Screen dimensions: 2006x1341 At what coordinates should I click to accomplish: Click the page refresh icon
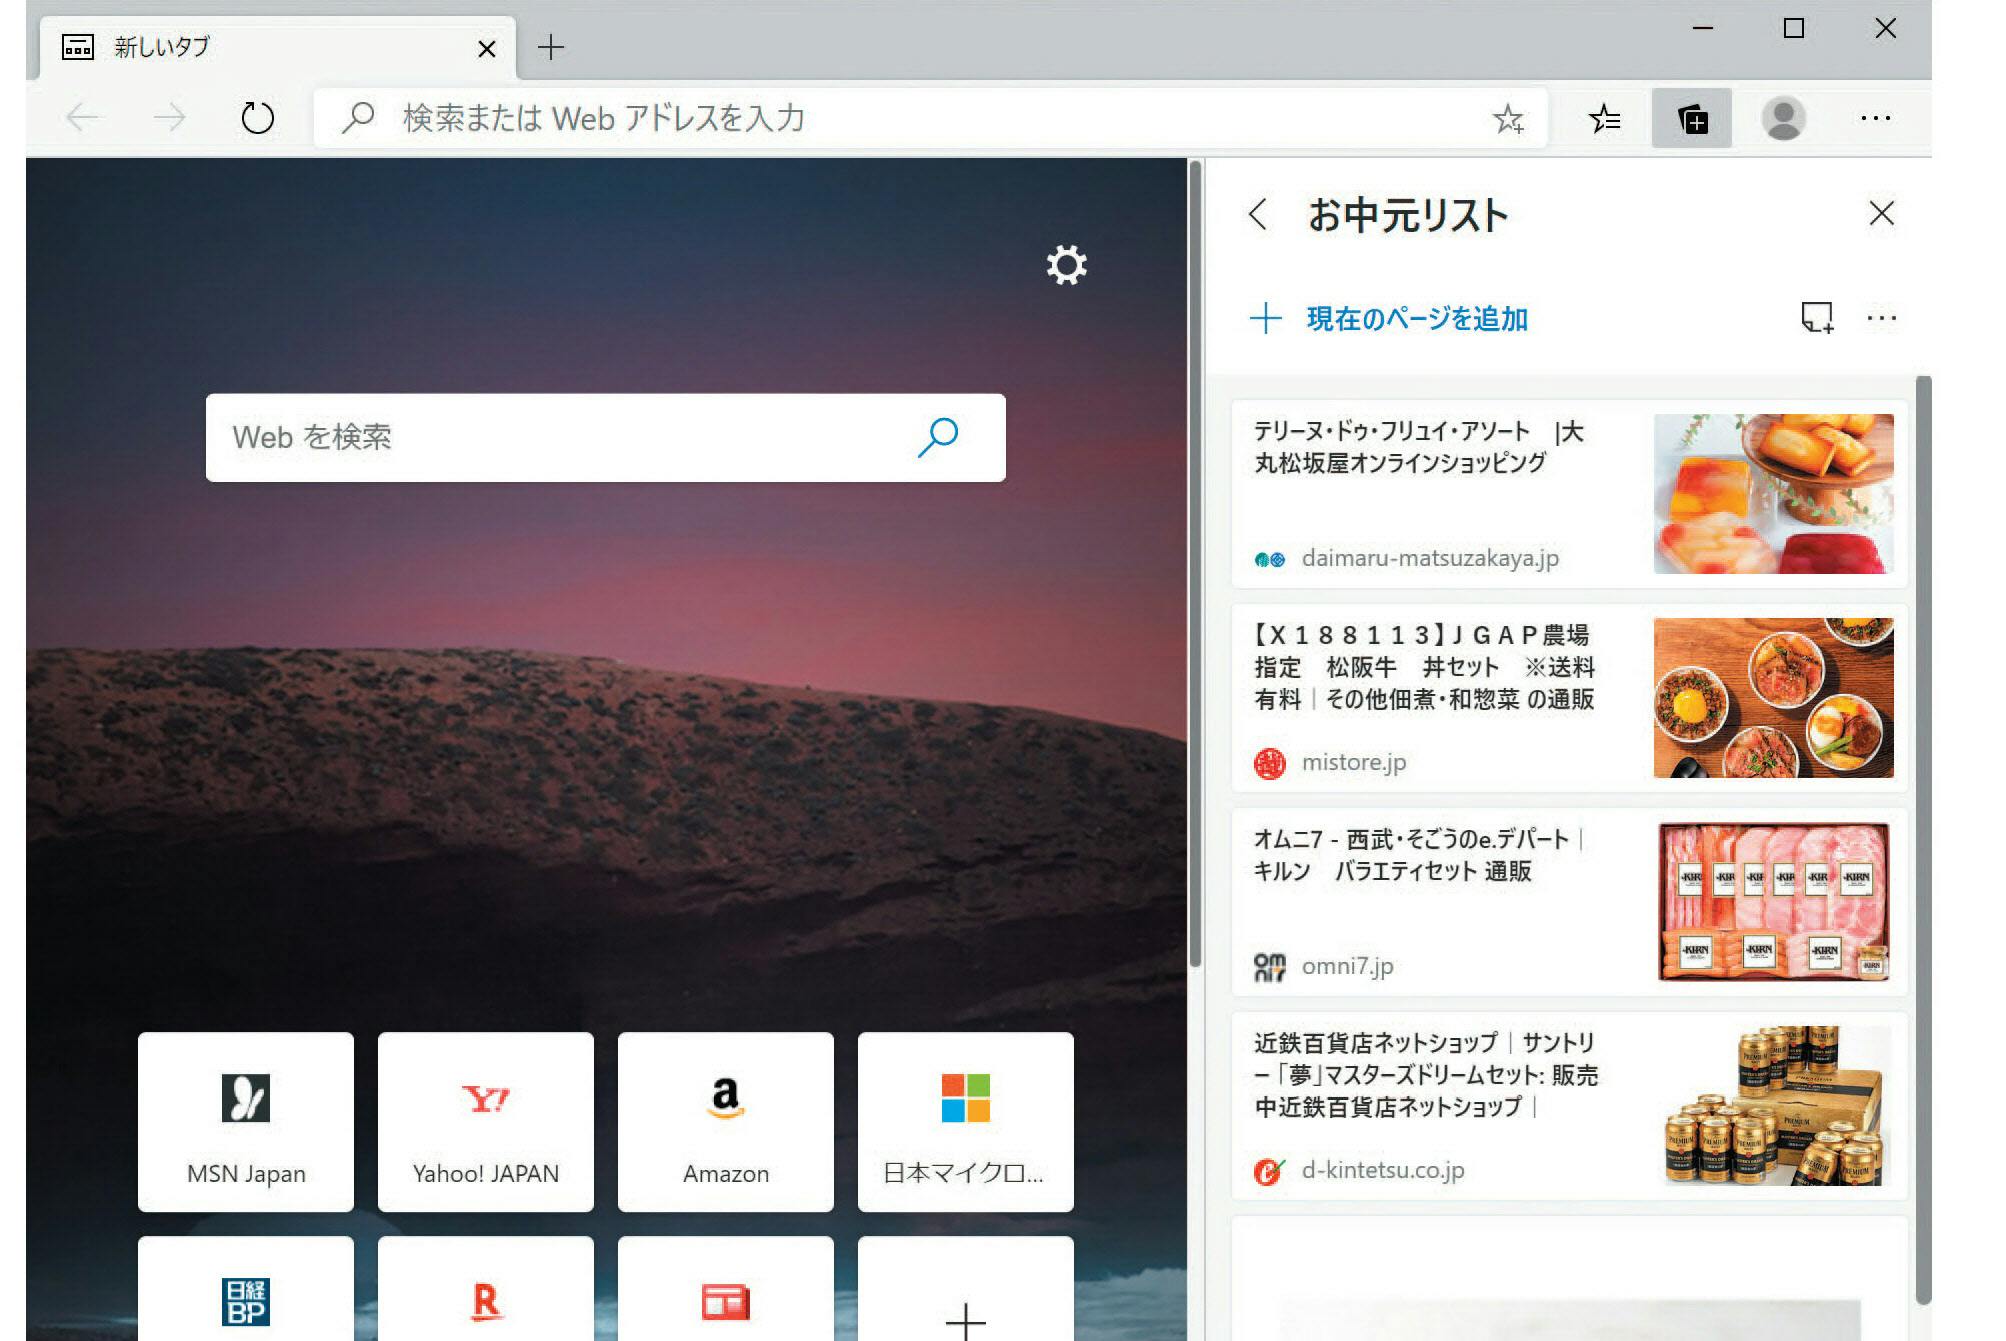point(257,118)
